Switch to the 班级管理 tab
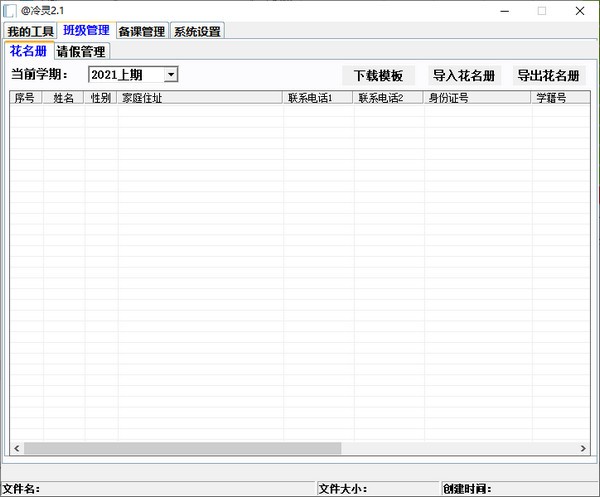Viewport: 600px width, 497px height. [86, 30]
